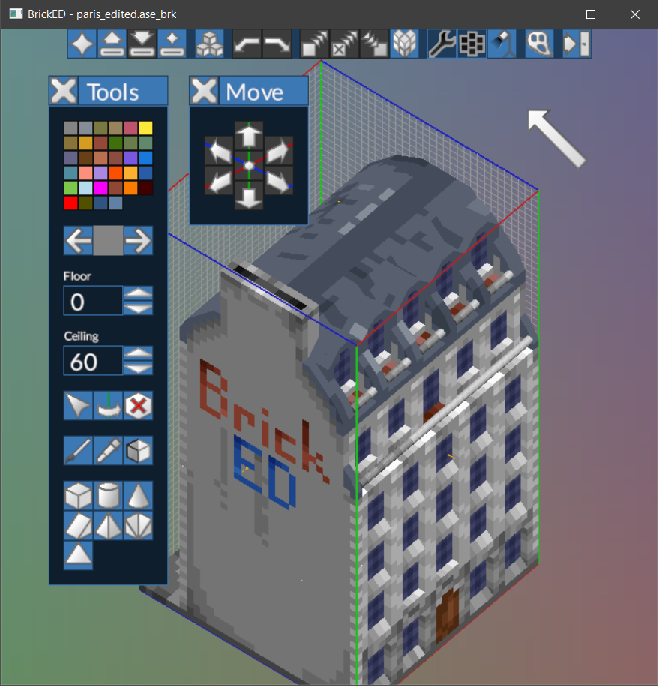This screenshot has height=686, width=658.
Task: Click the current gray color preview box
Action: point(108,240)
